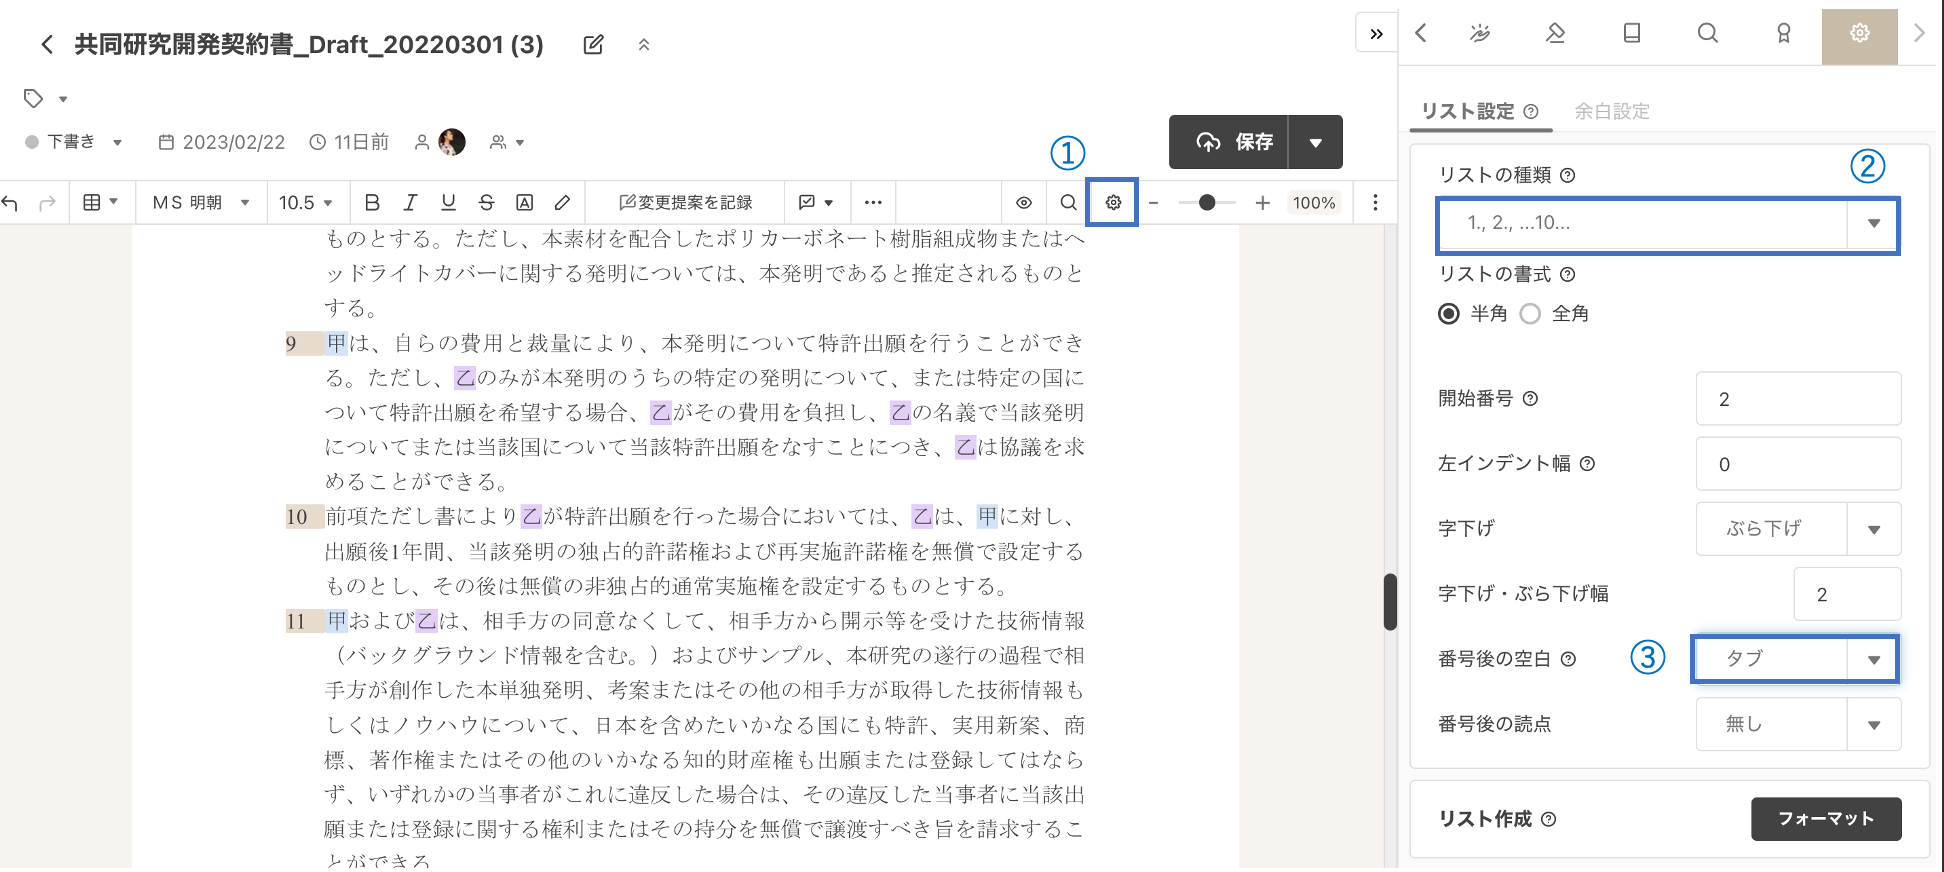Select the 全角 radio button
Image resolution: width=1944 pixels, height=872 pixels.
1530,314
